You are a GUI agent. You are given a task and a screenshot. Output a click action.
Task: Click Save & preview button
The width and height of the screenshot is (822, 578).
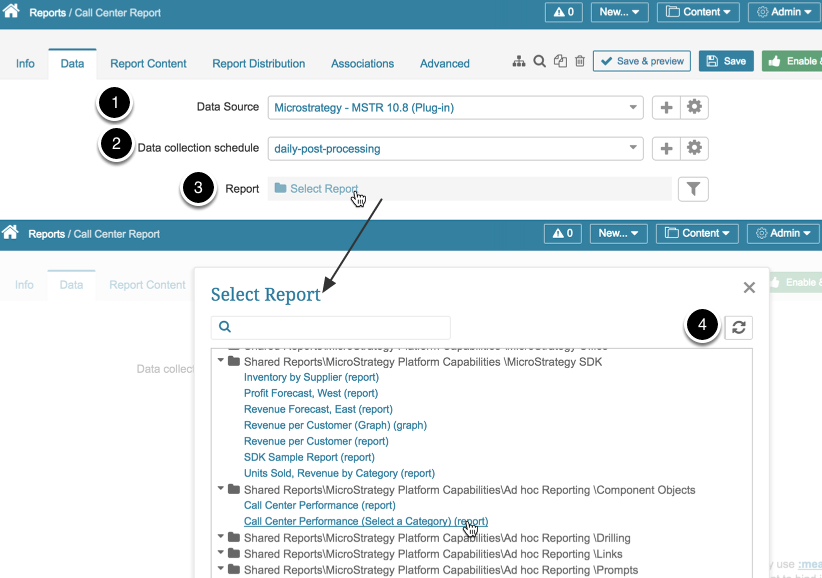click(642, 61)
